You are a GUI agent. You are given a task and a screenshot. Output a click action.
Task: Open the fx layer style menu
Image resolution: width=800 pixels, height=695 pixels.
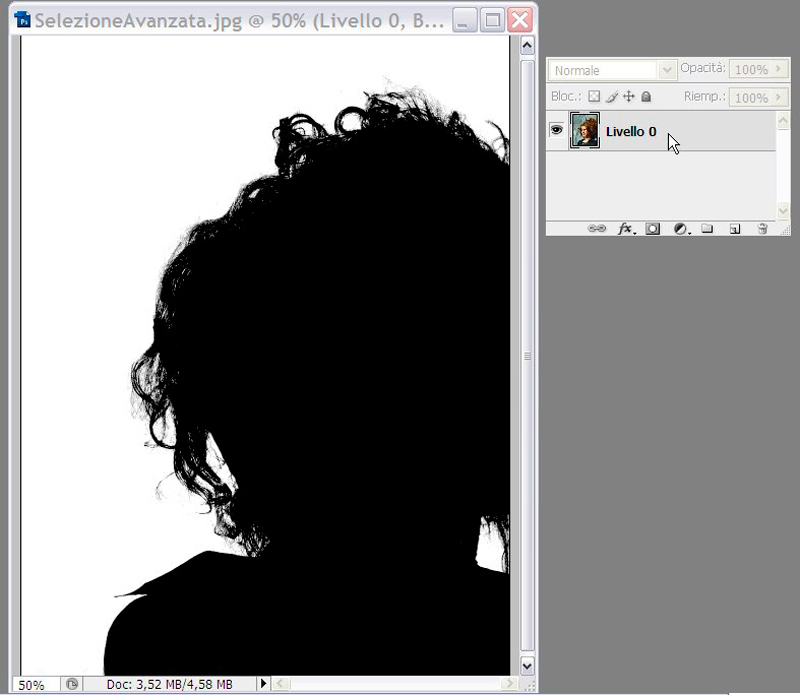point(626,229)
